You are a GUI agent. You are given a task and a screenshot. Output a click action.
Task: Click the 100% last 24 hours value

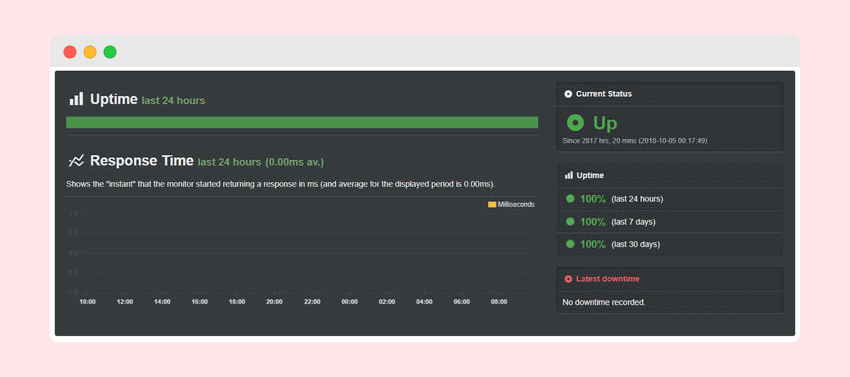click(x=593, y=199)
